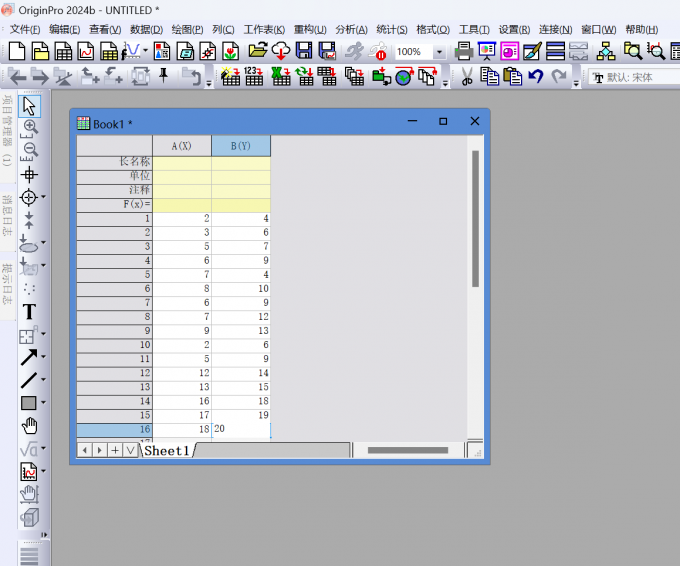Add new sheet with plus button
The width and height of the screenshot is (680, 566).
click(x=115, y=450)
